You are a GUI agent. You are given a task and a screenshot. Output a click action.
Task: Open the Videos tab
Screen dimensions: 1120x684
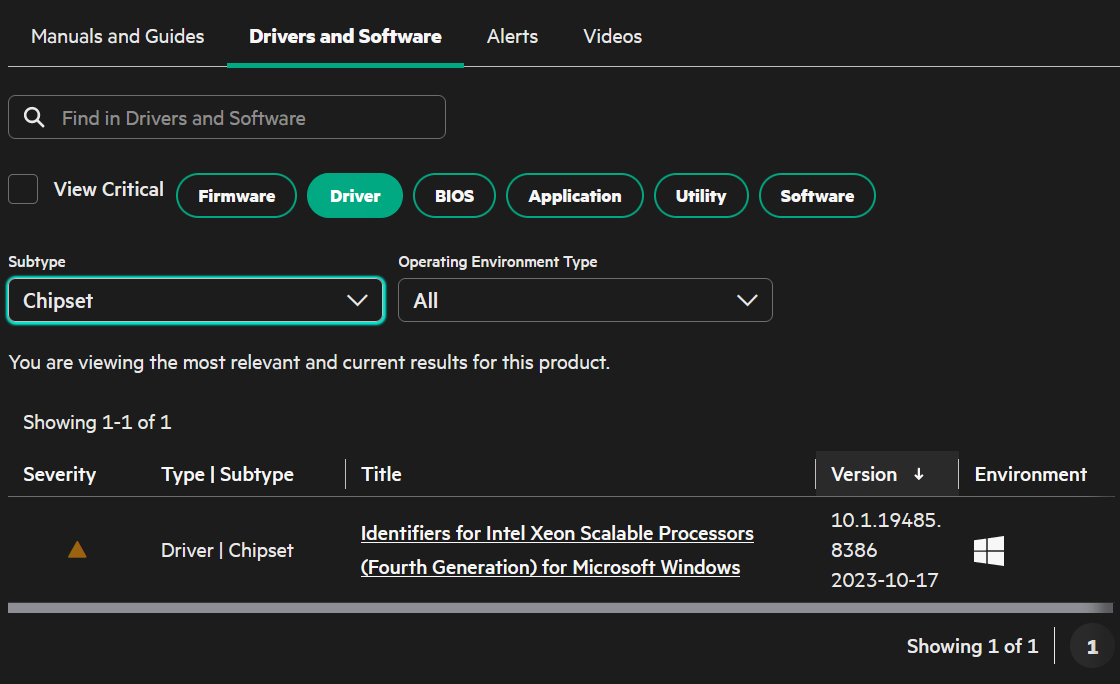click(612, 36)
